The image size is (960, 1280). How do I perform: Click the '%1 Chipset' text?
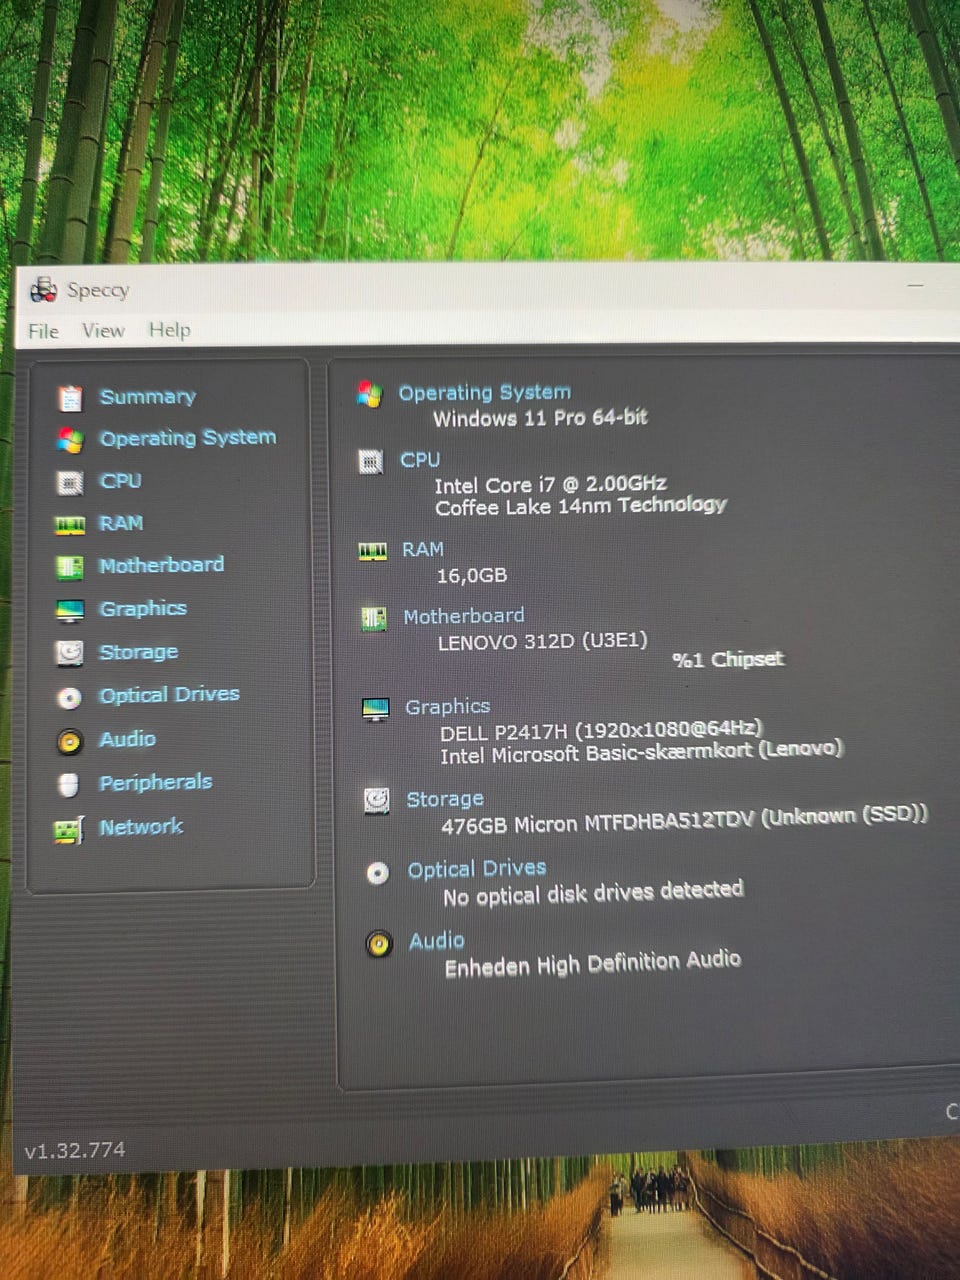click(x=727, y=660)
